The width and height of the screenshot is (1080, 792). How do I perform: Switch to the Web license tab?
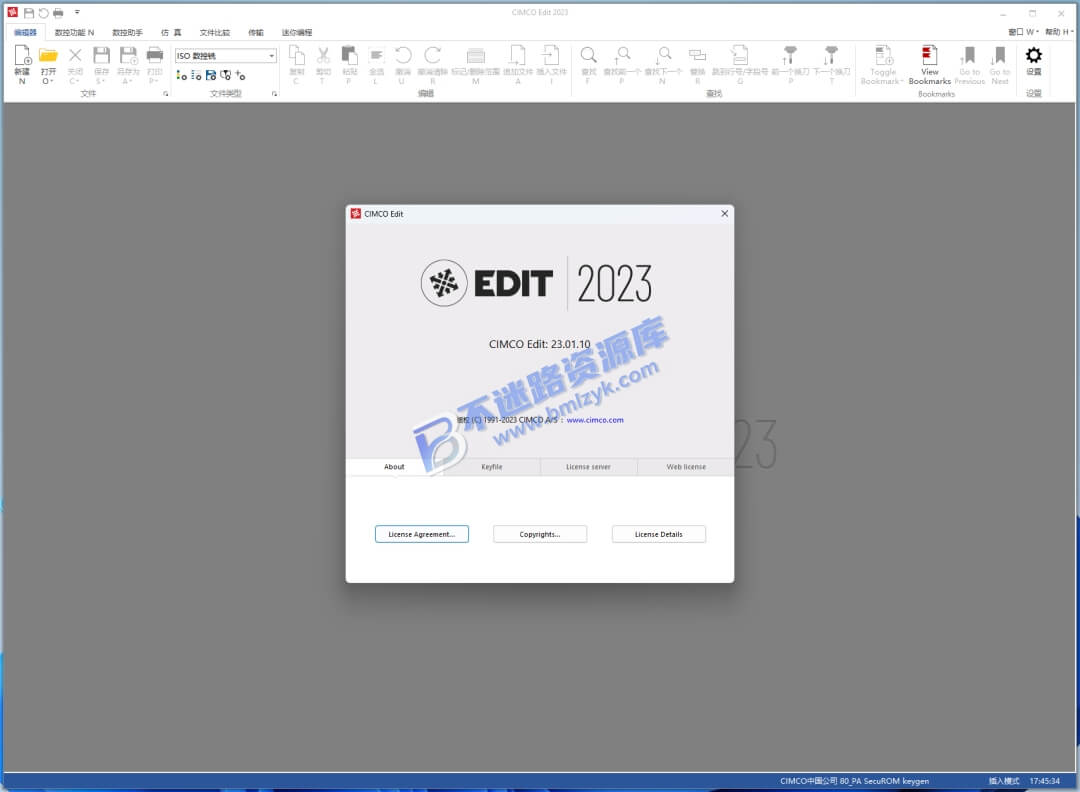[686, 467]
